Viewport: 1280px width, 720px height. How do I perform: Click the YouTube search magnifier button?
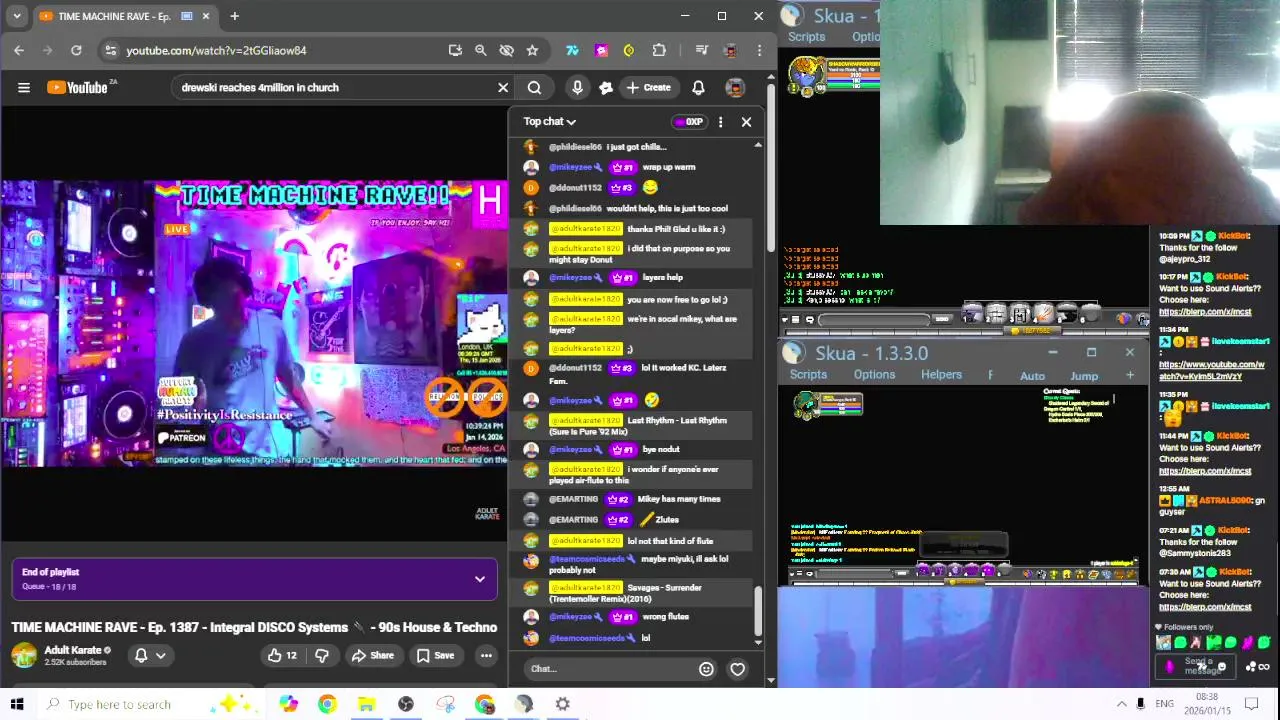(x=534, y=88)
